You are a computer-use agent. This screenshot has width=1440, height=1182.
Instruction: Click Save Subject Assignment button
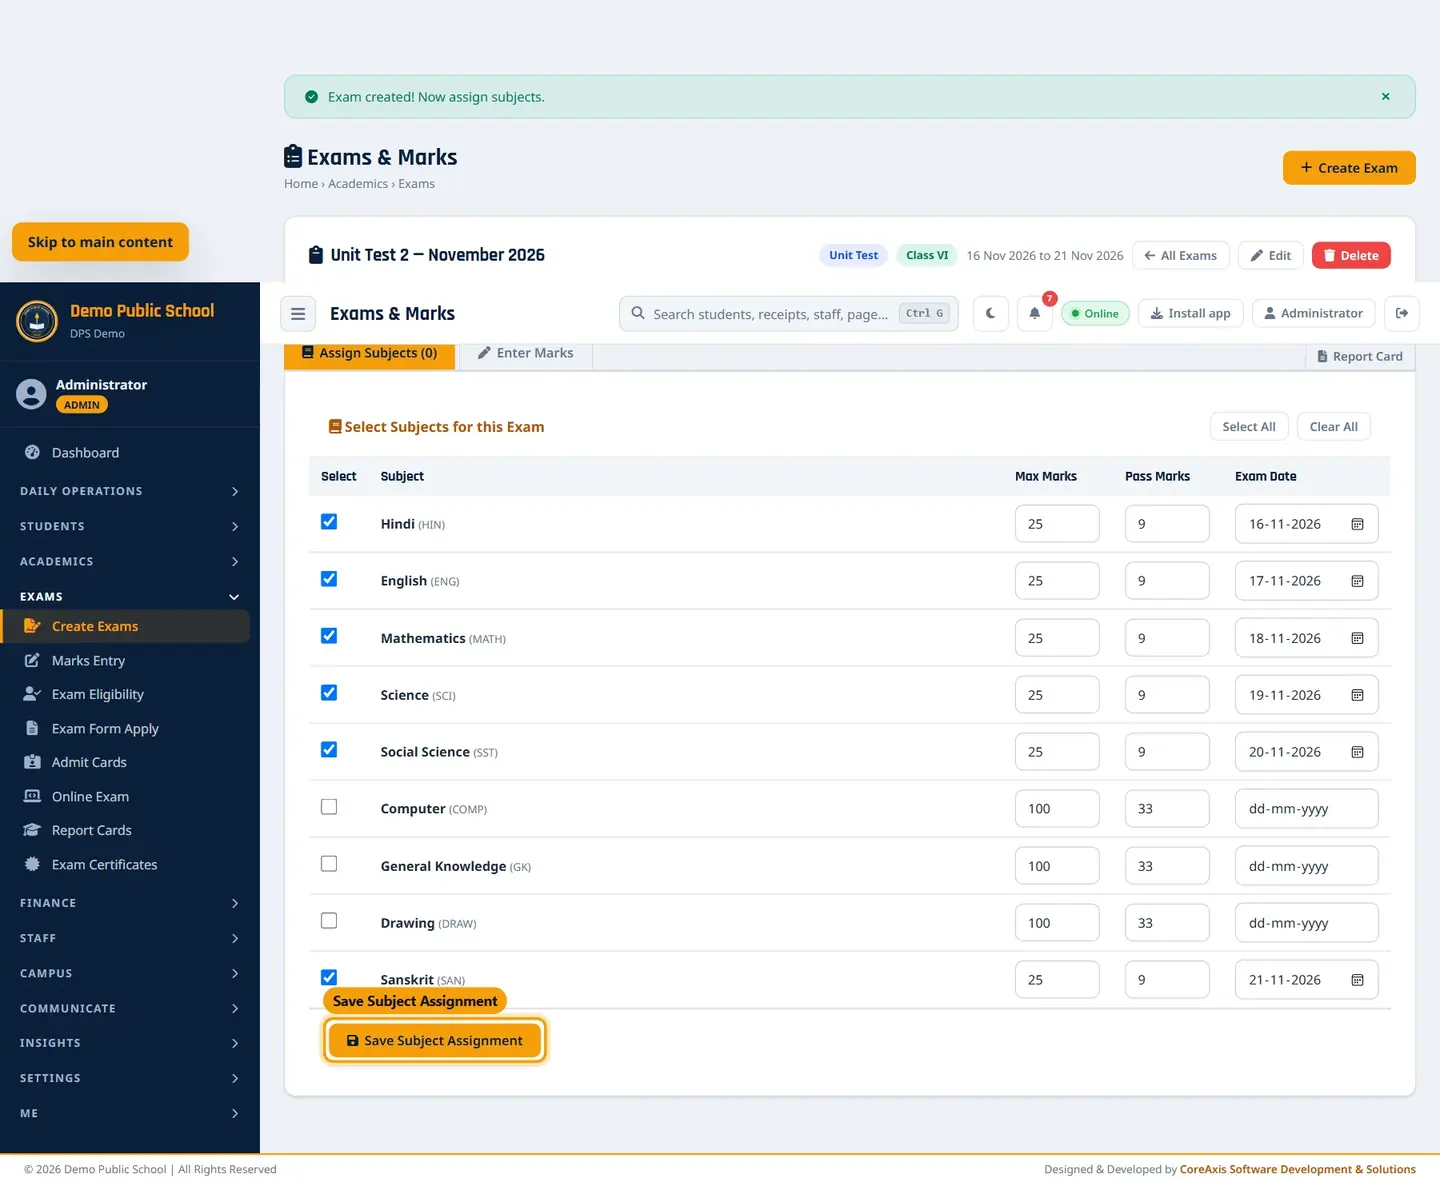coord(435,1041)
